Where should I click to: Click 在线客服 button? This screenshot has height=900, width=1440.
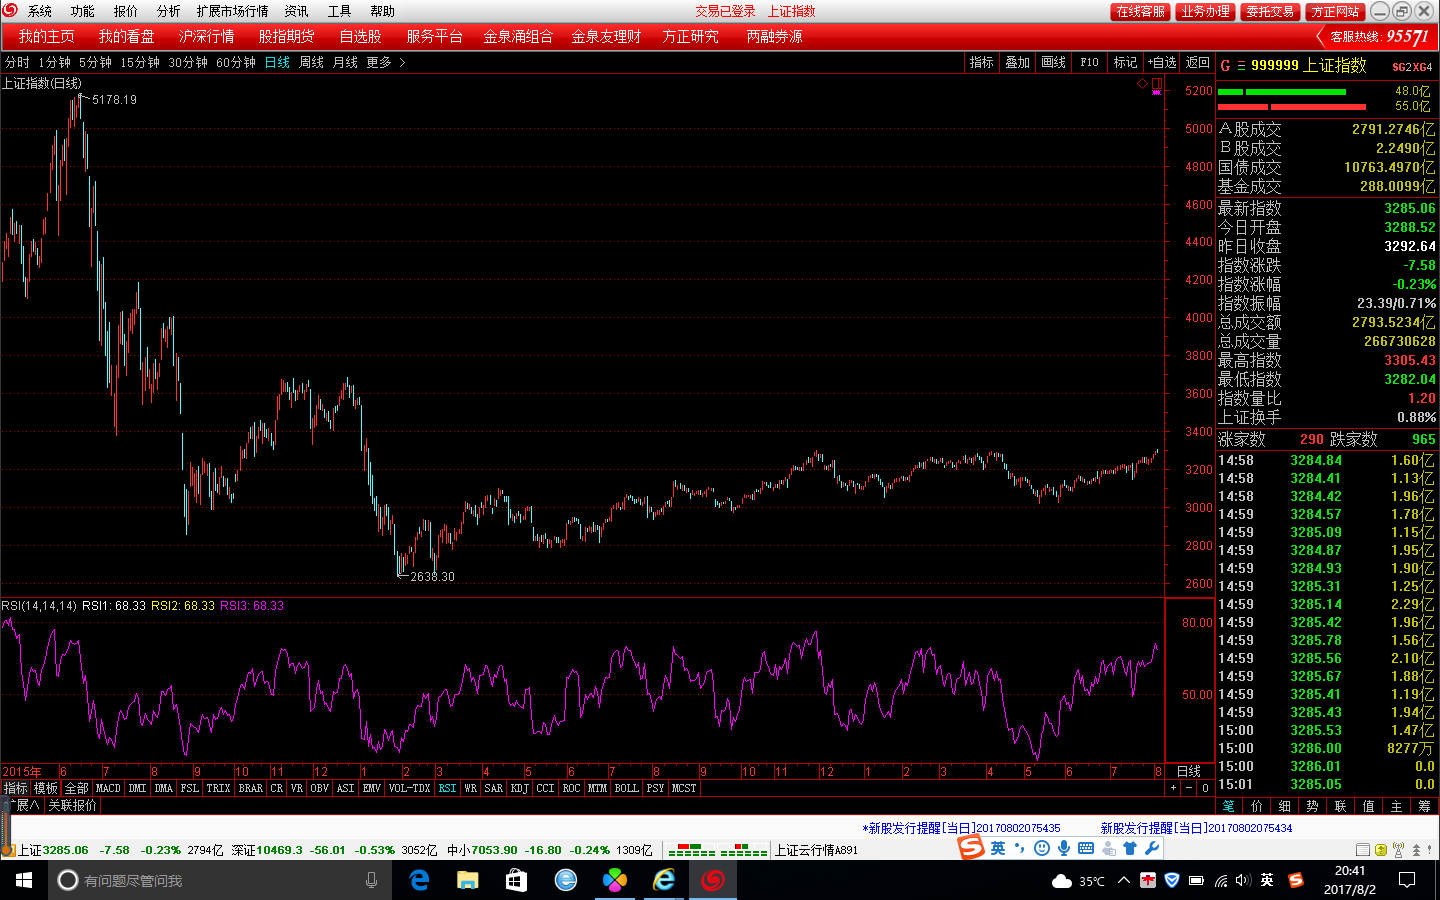pos(1140,11)
